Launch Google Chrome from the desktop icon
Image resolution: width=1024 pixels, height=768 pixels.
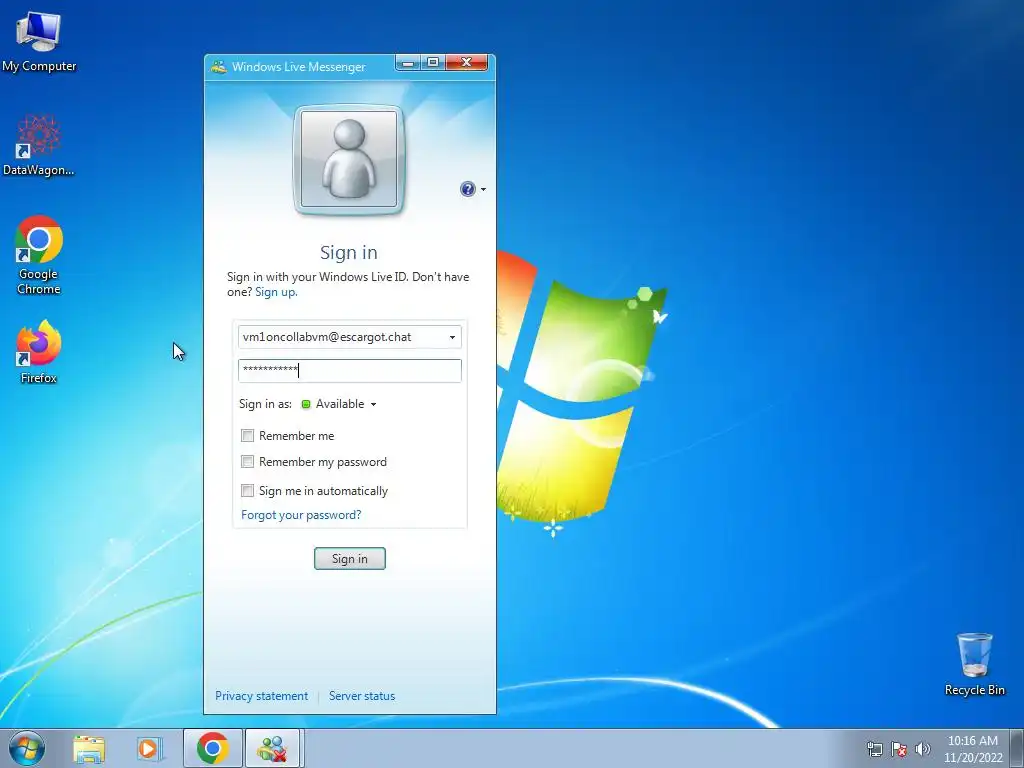click(39, 255)
